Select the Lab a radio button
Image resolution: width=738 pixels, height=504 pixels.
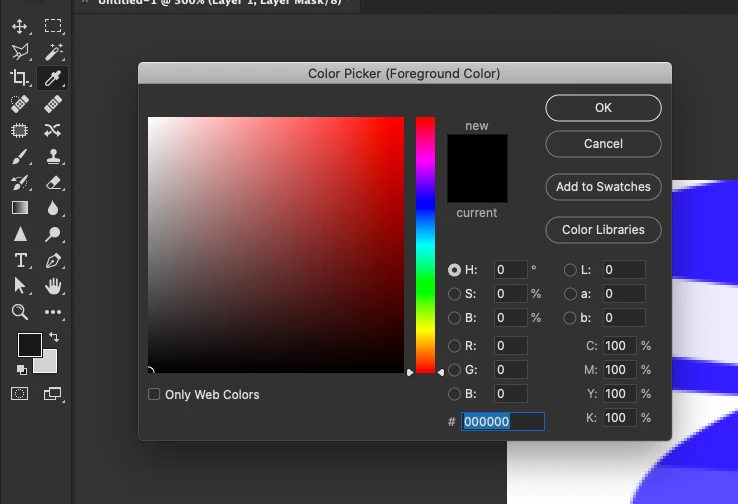570,294
